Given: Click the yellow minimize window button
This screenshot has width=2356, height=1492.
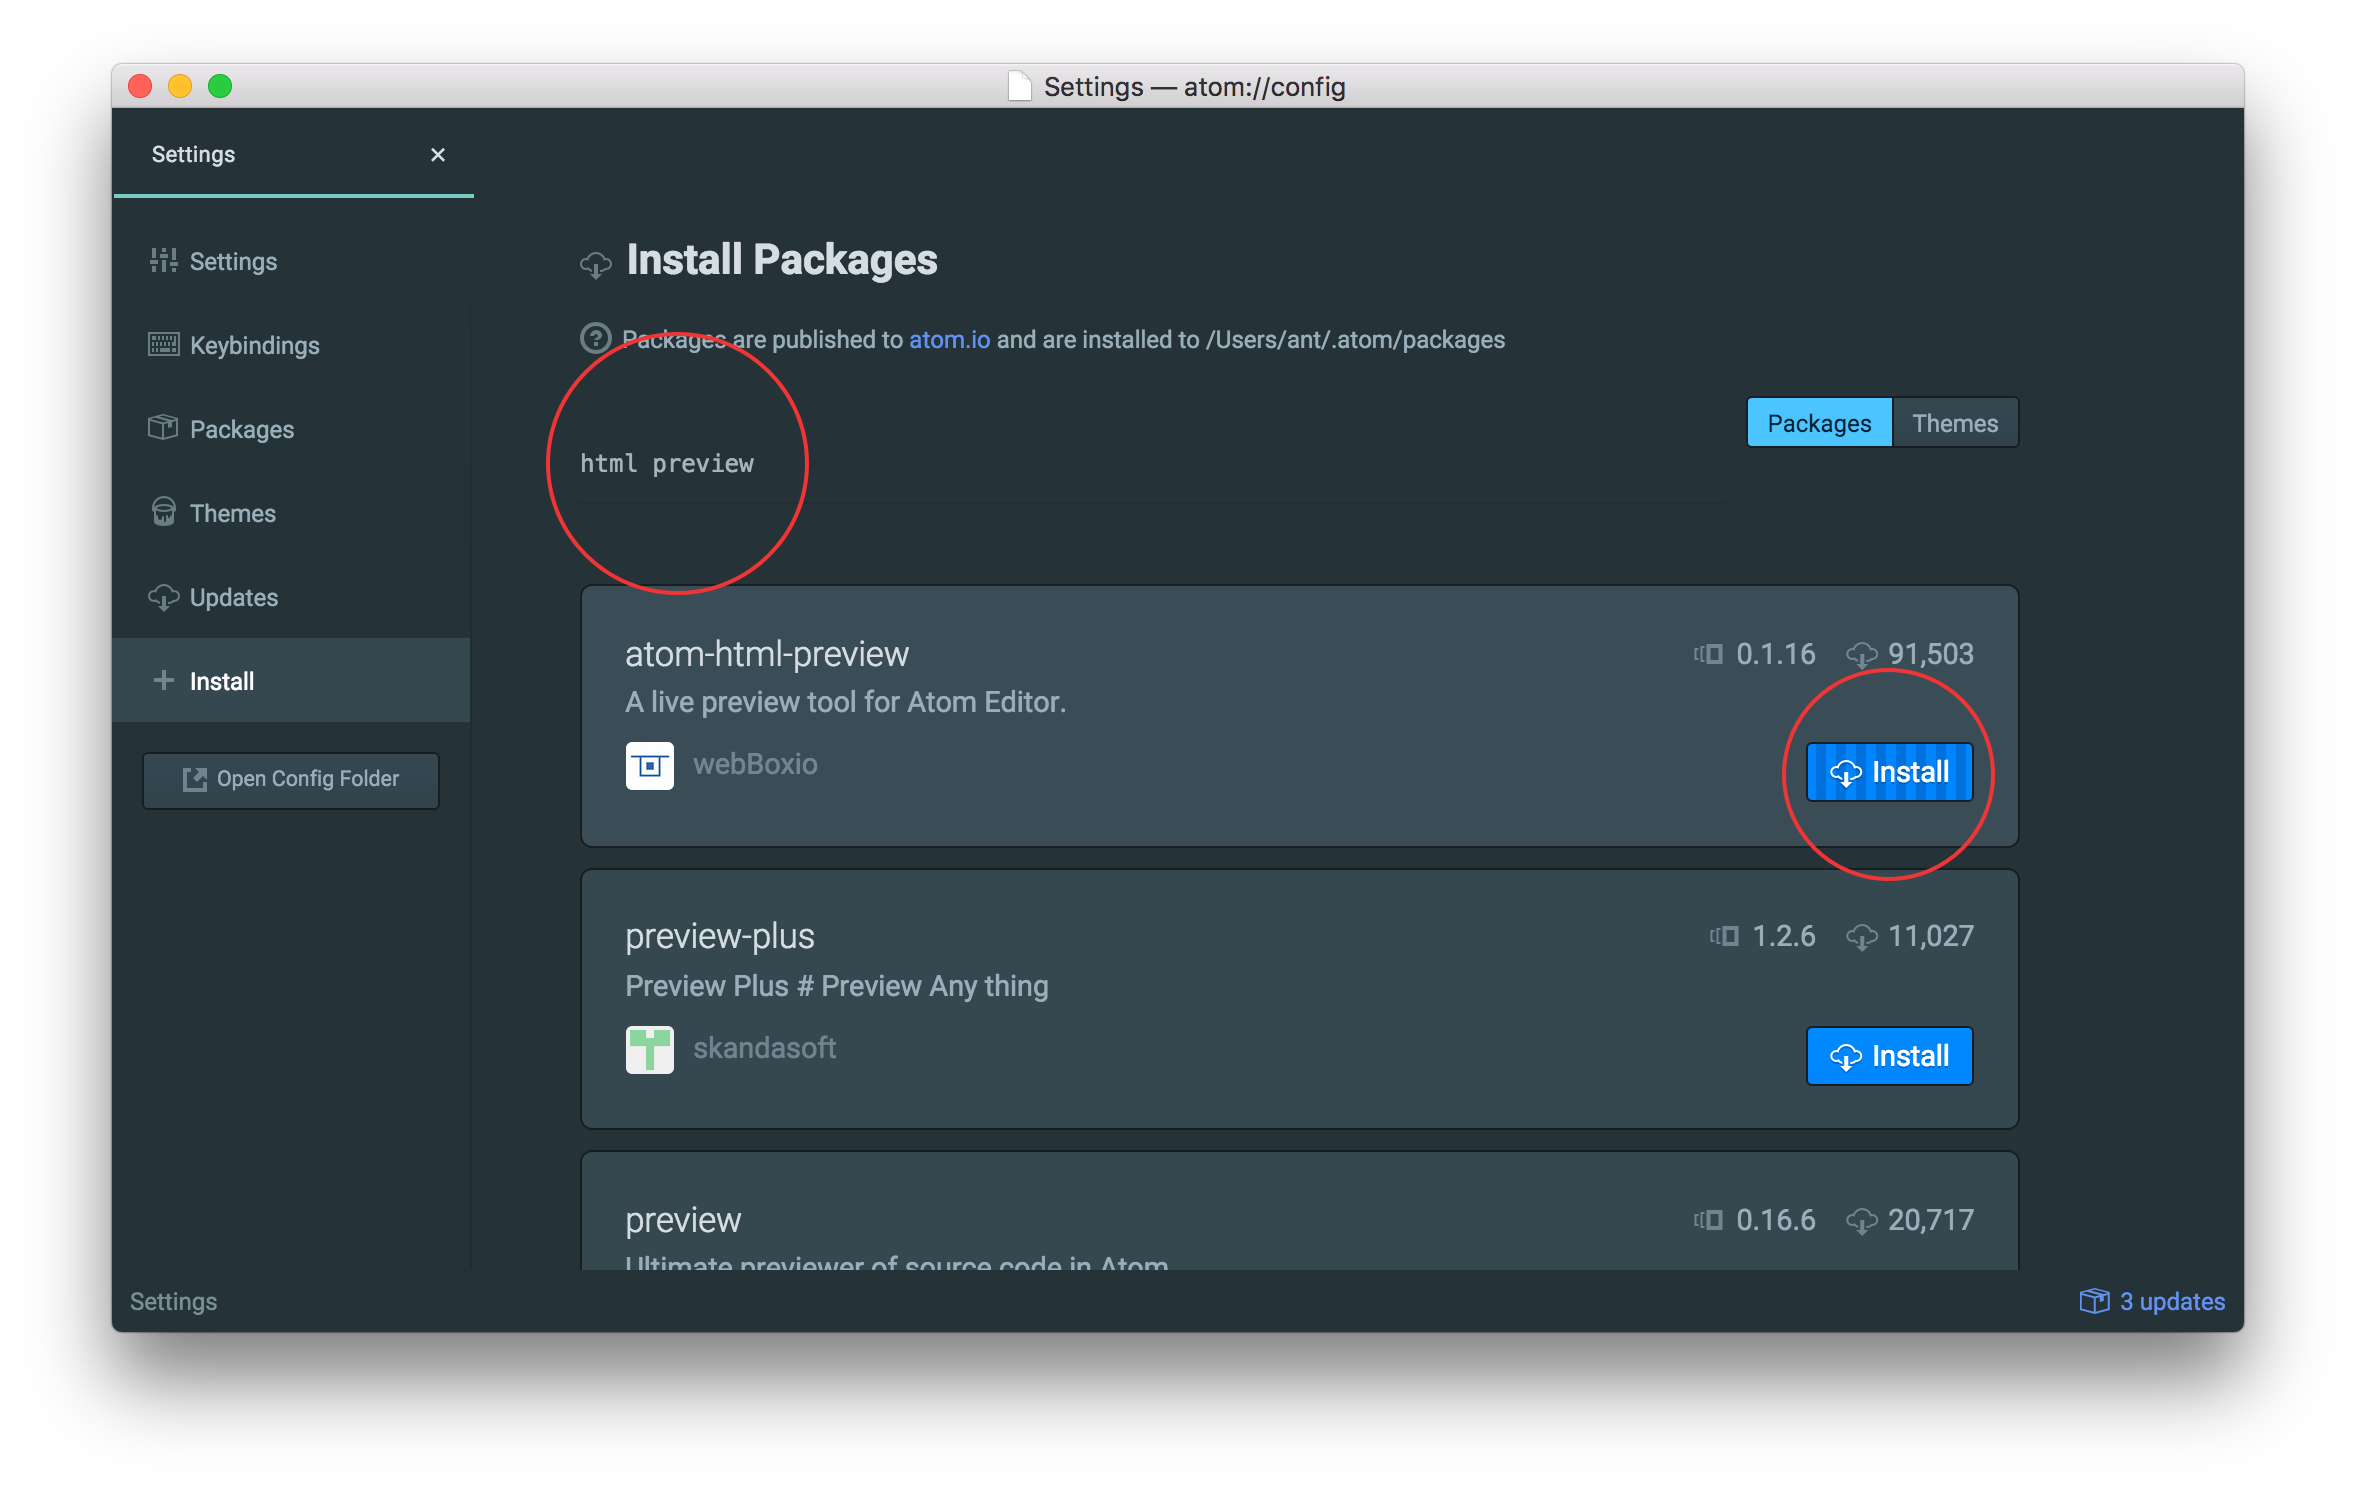Looking at the screenshot, I should tap(180, 87).
